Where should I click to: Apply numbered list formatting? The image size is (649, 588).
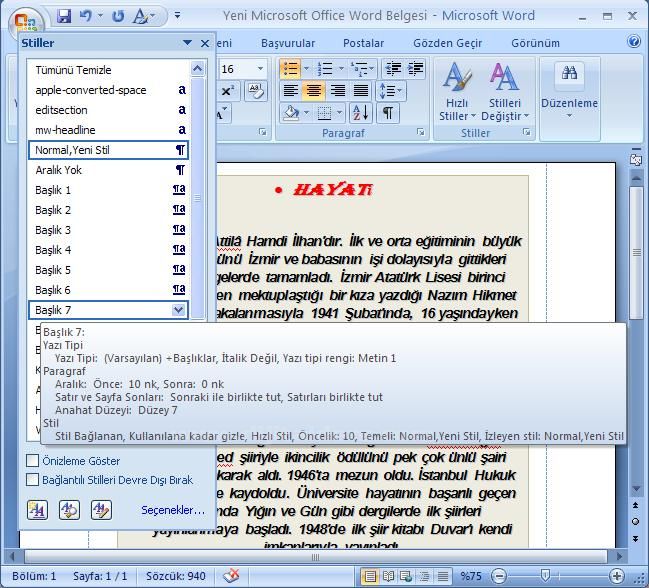(x=325, y=68)
